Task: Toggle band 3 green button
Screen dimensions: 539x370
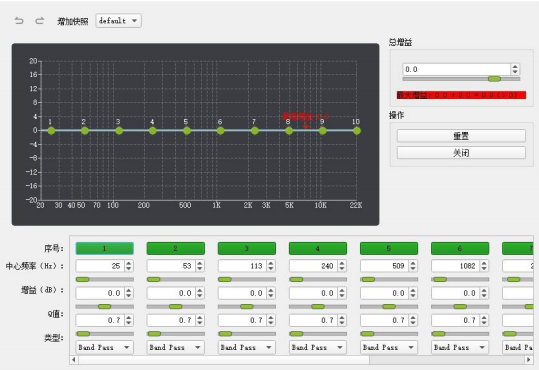Action: pyautogui.click(x=247, y=248)
